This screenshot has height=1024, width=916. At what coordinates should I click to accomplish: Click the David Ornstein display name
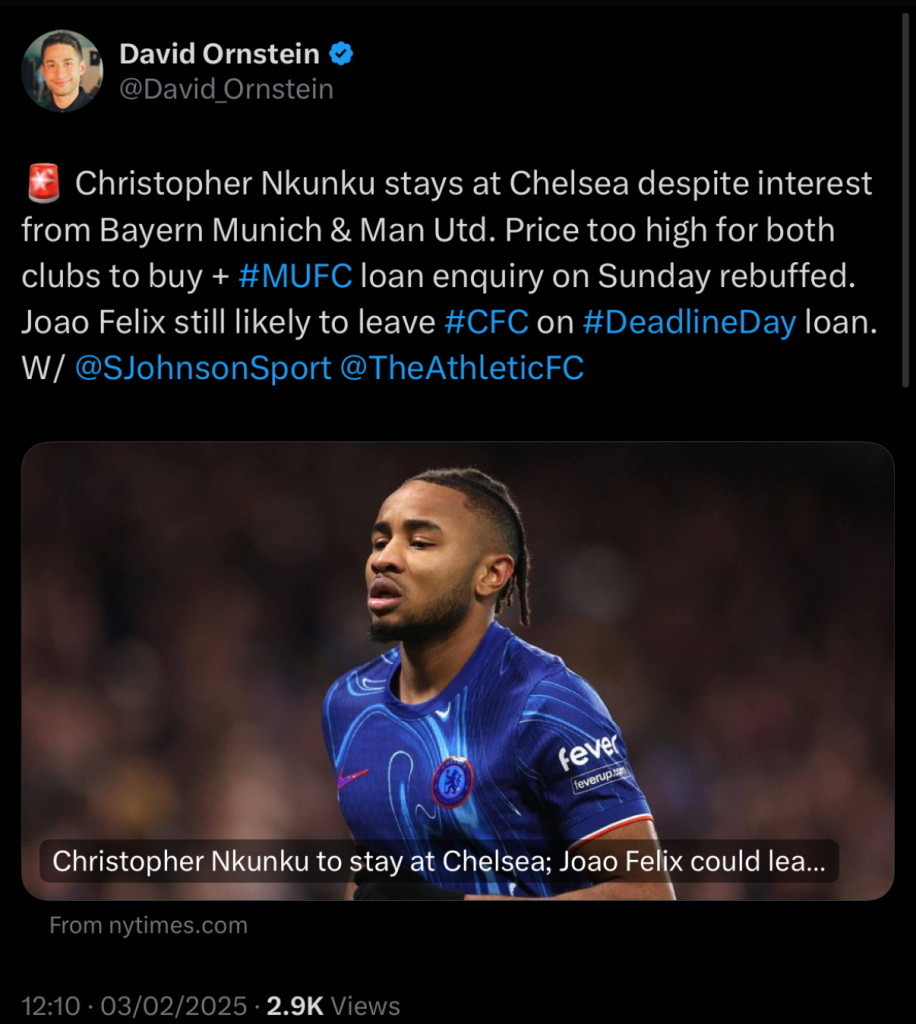tap(219, 54)
